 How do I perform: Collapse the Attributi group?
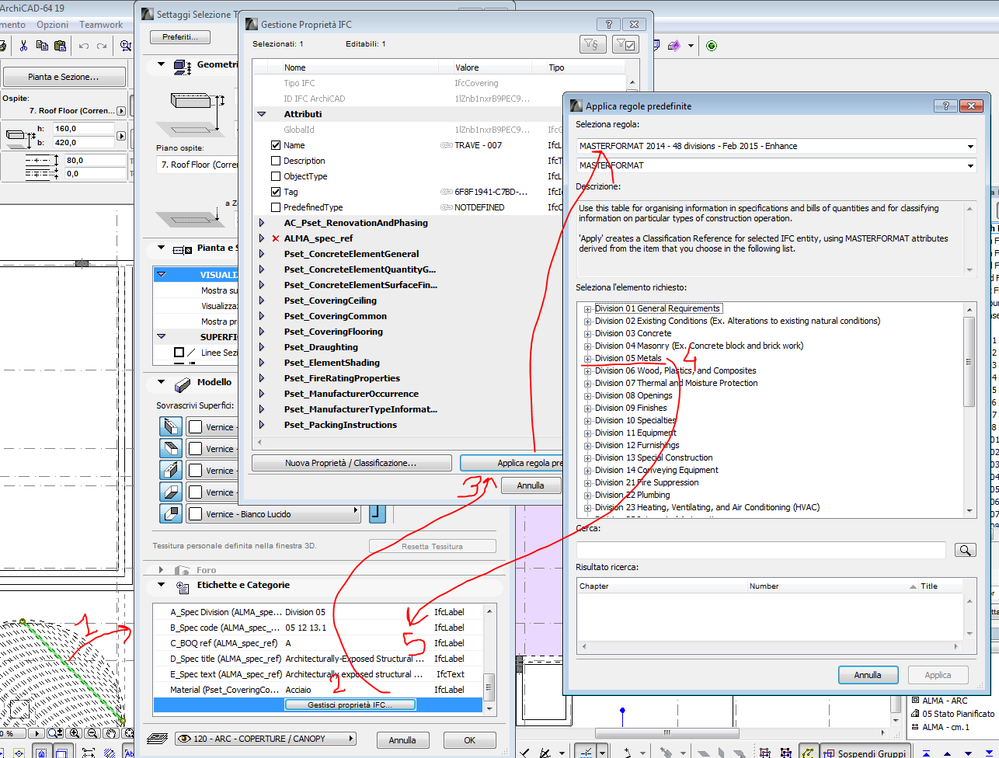pos(261,114)
